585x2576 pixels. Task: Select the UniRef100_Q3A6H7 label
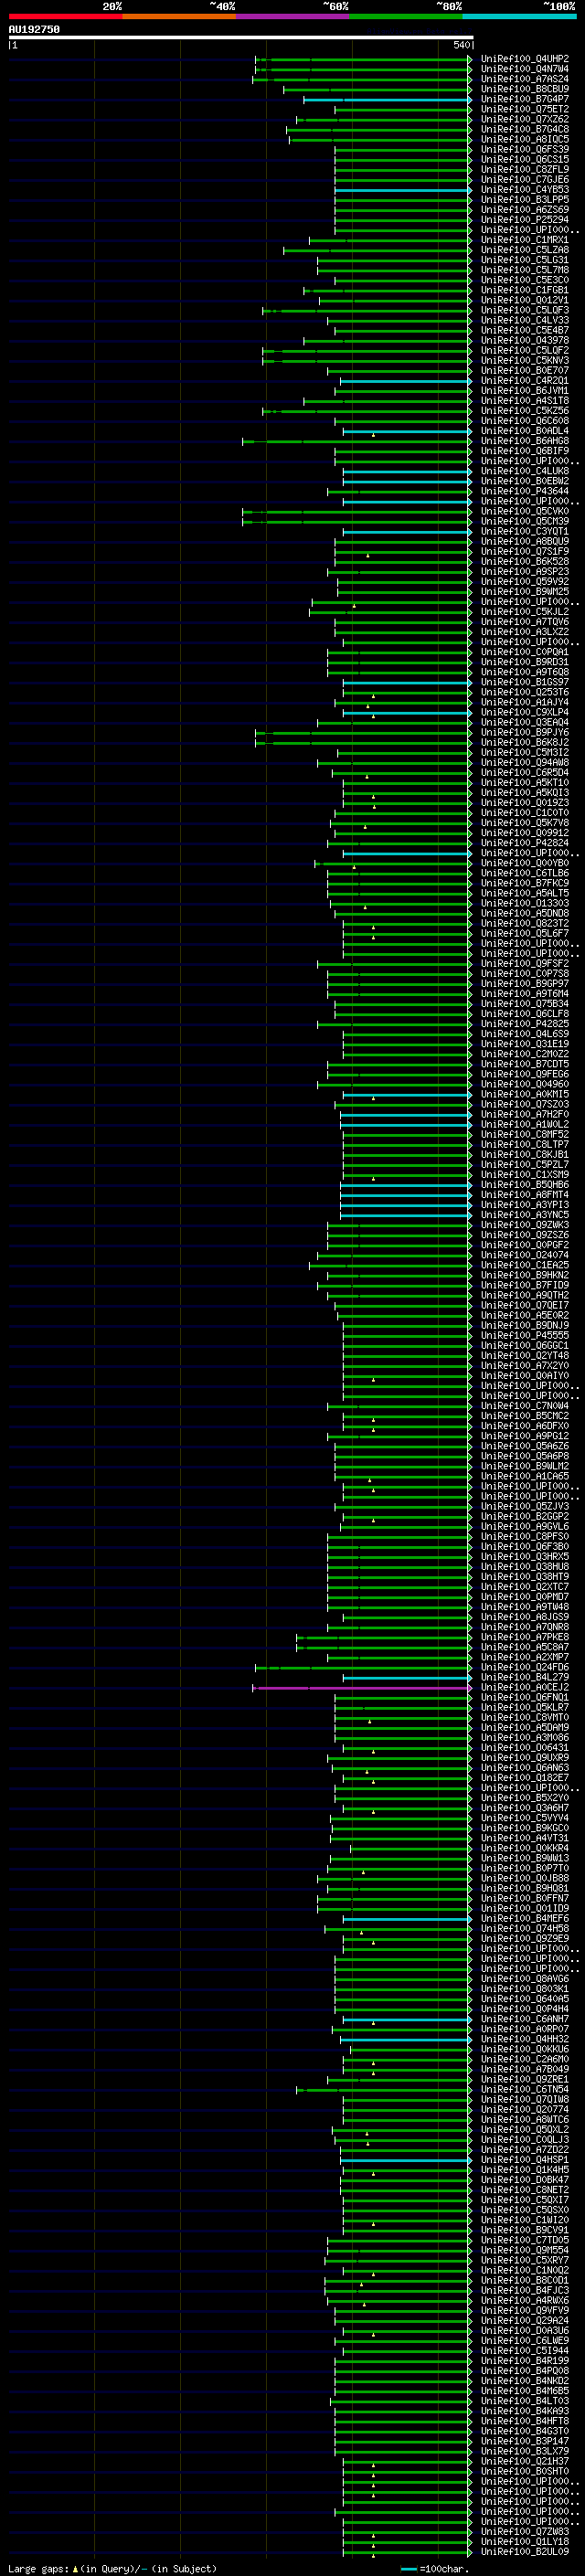(525, 1807)
